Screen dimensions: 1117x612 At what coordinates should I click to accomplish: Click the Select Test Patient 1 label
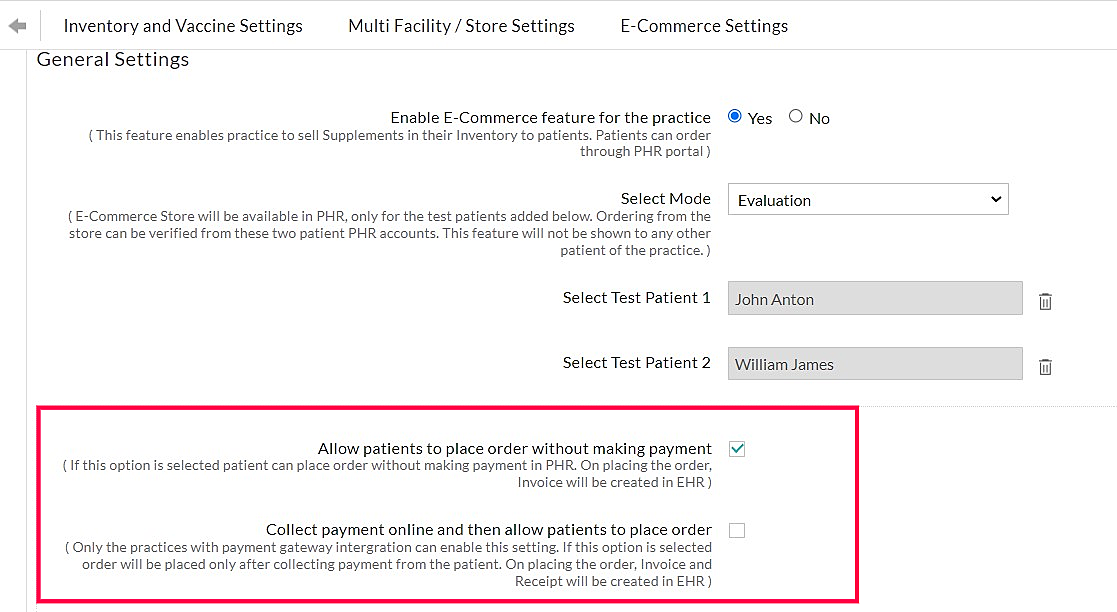click(636, 298)
